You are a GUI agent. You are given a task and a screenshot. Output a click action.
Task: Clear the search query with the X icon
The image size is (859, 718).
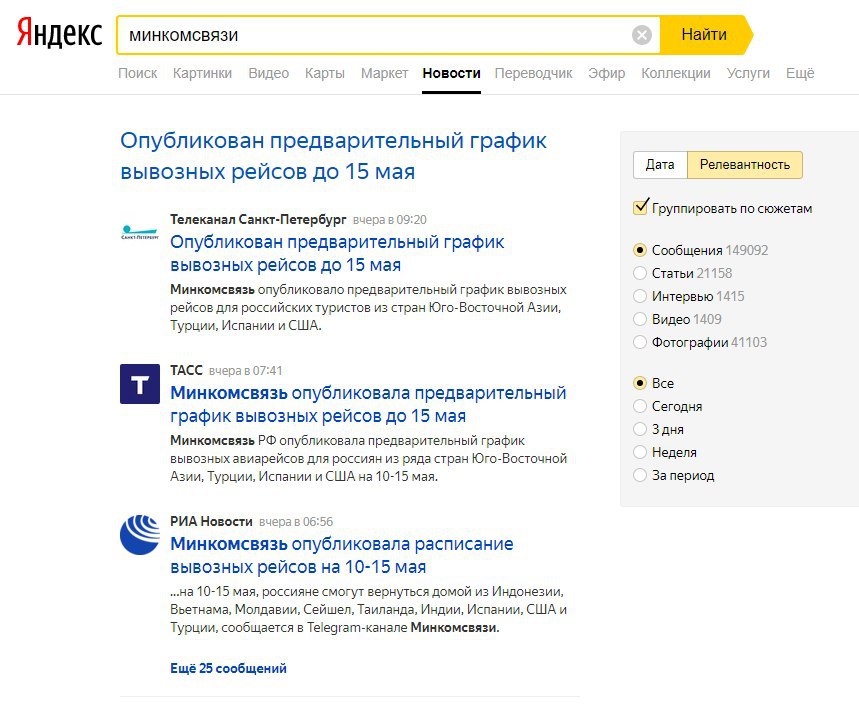tap(642, 35)
